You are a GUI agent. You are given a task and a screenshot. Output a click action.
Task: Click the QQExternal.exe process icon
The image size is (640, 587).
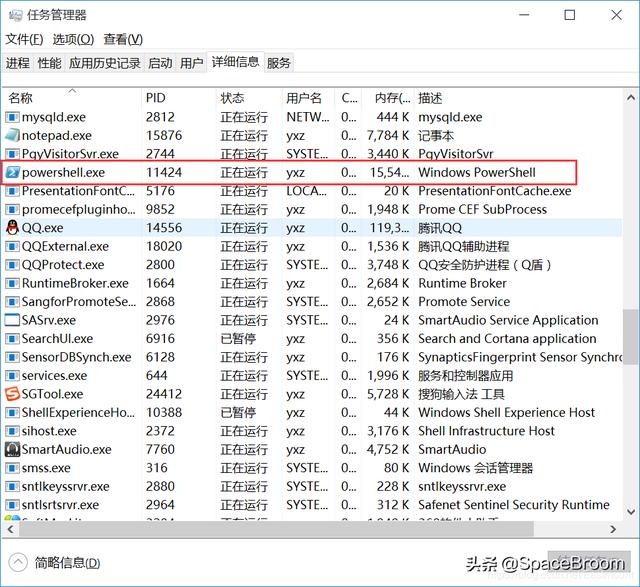tap(12, 247)
